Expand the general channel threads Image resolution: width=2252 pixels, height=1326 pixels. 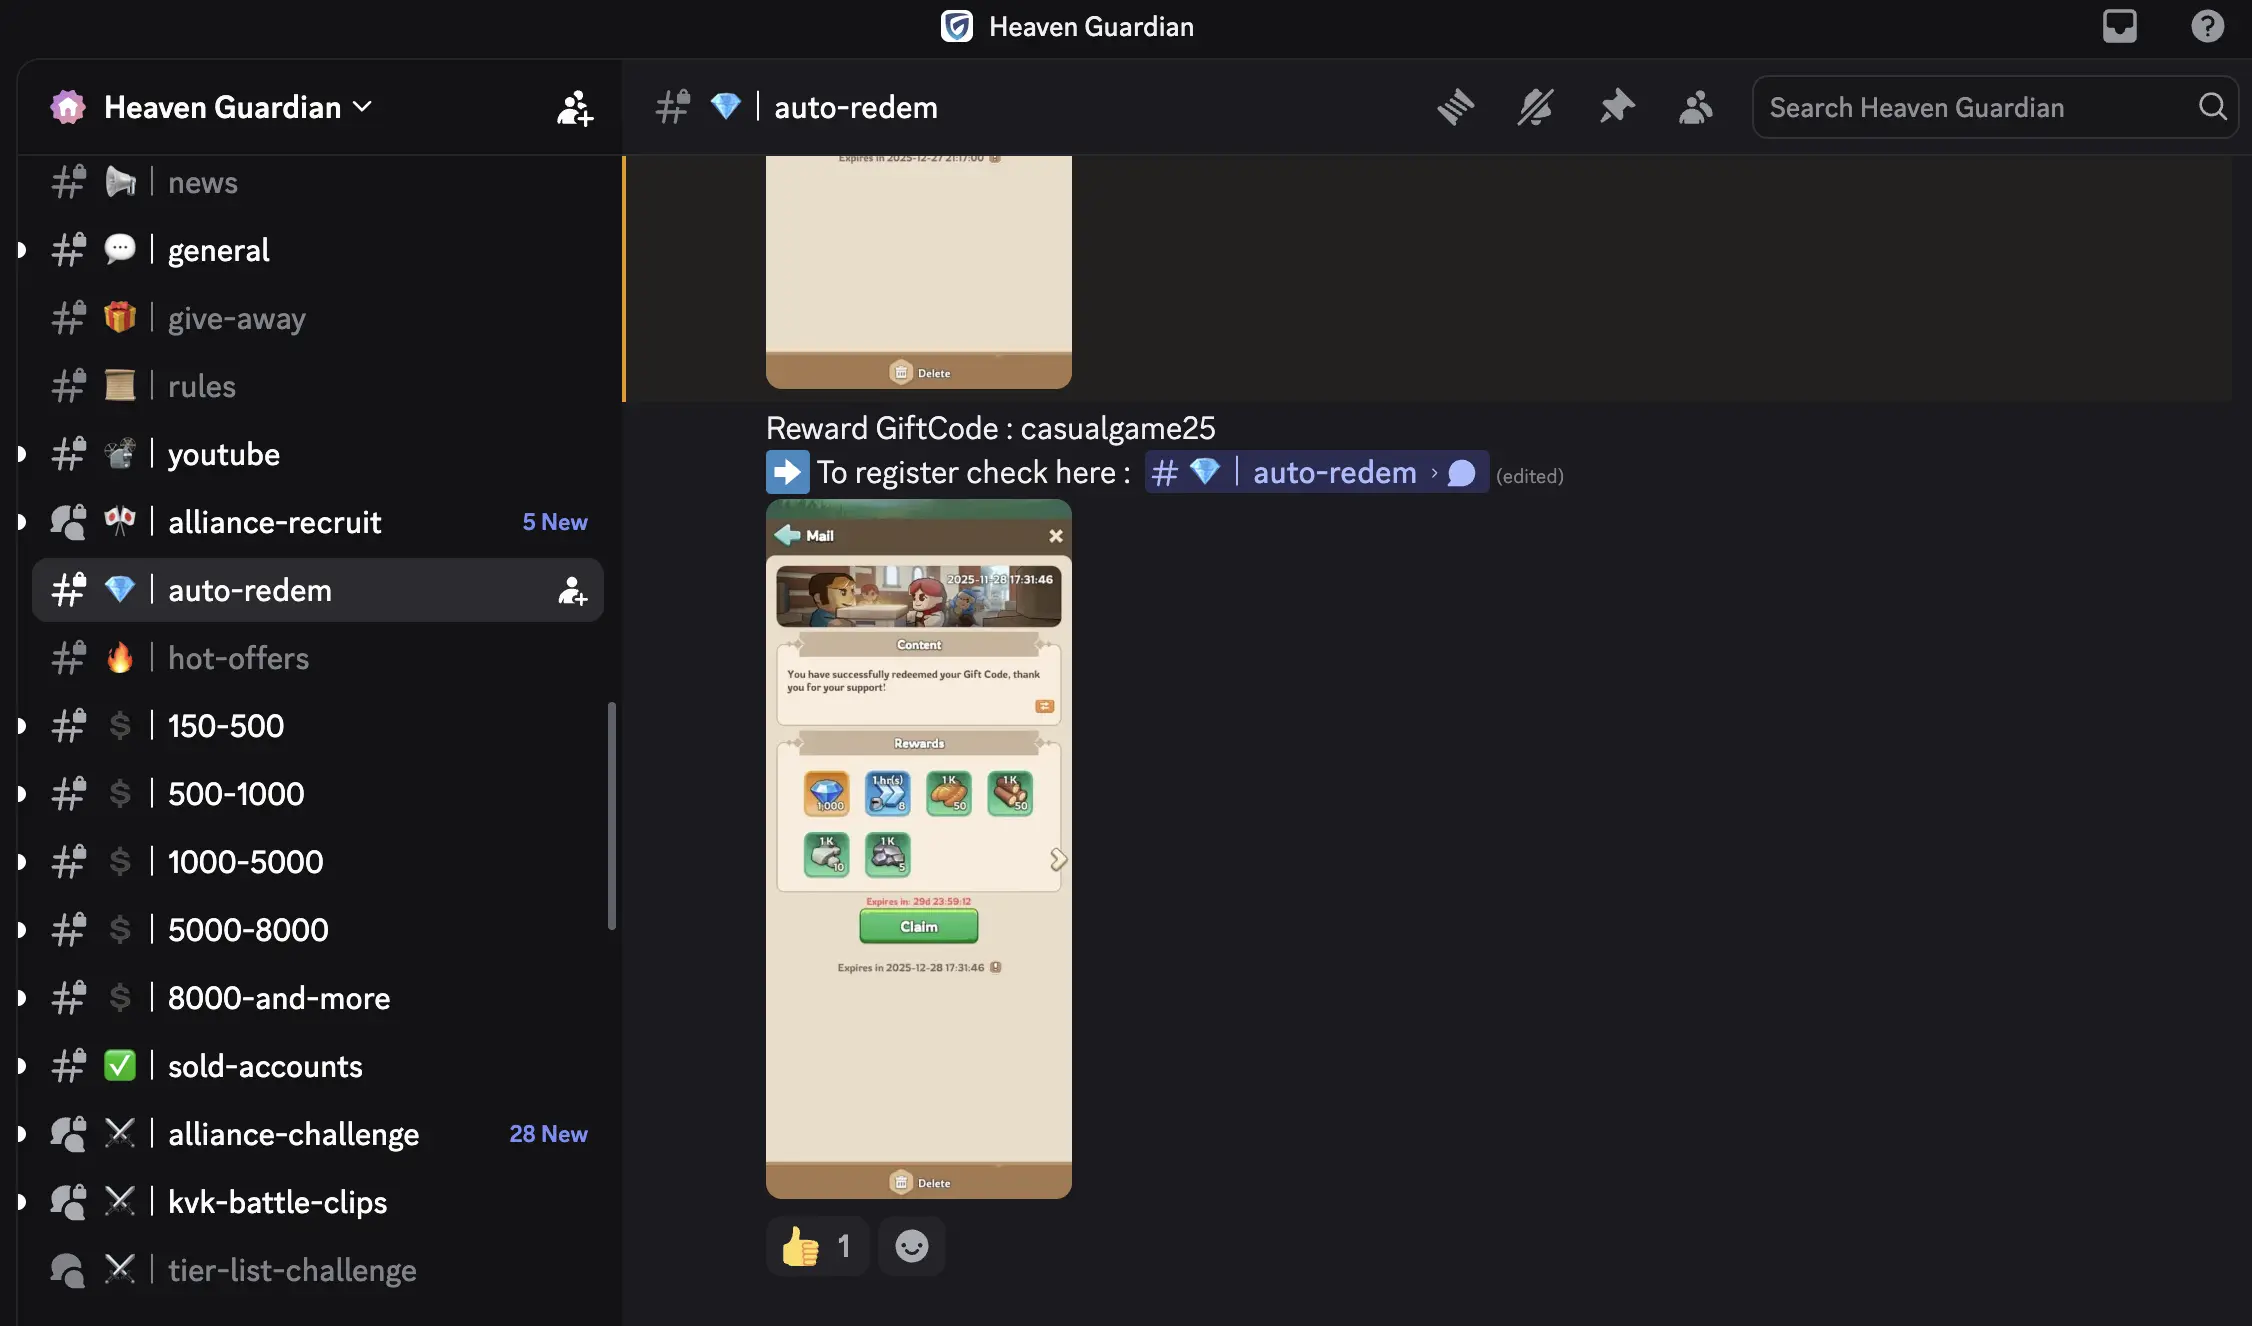point(22,250)
